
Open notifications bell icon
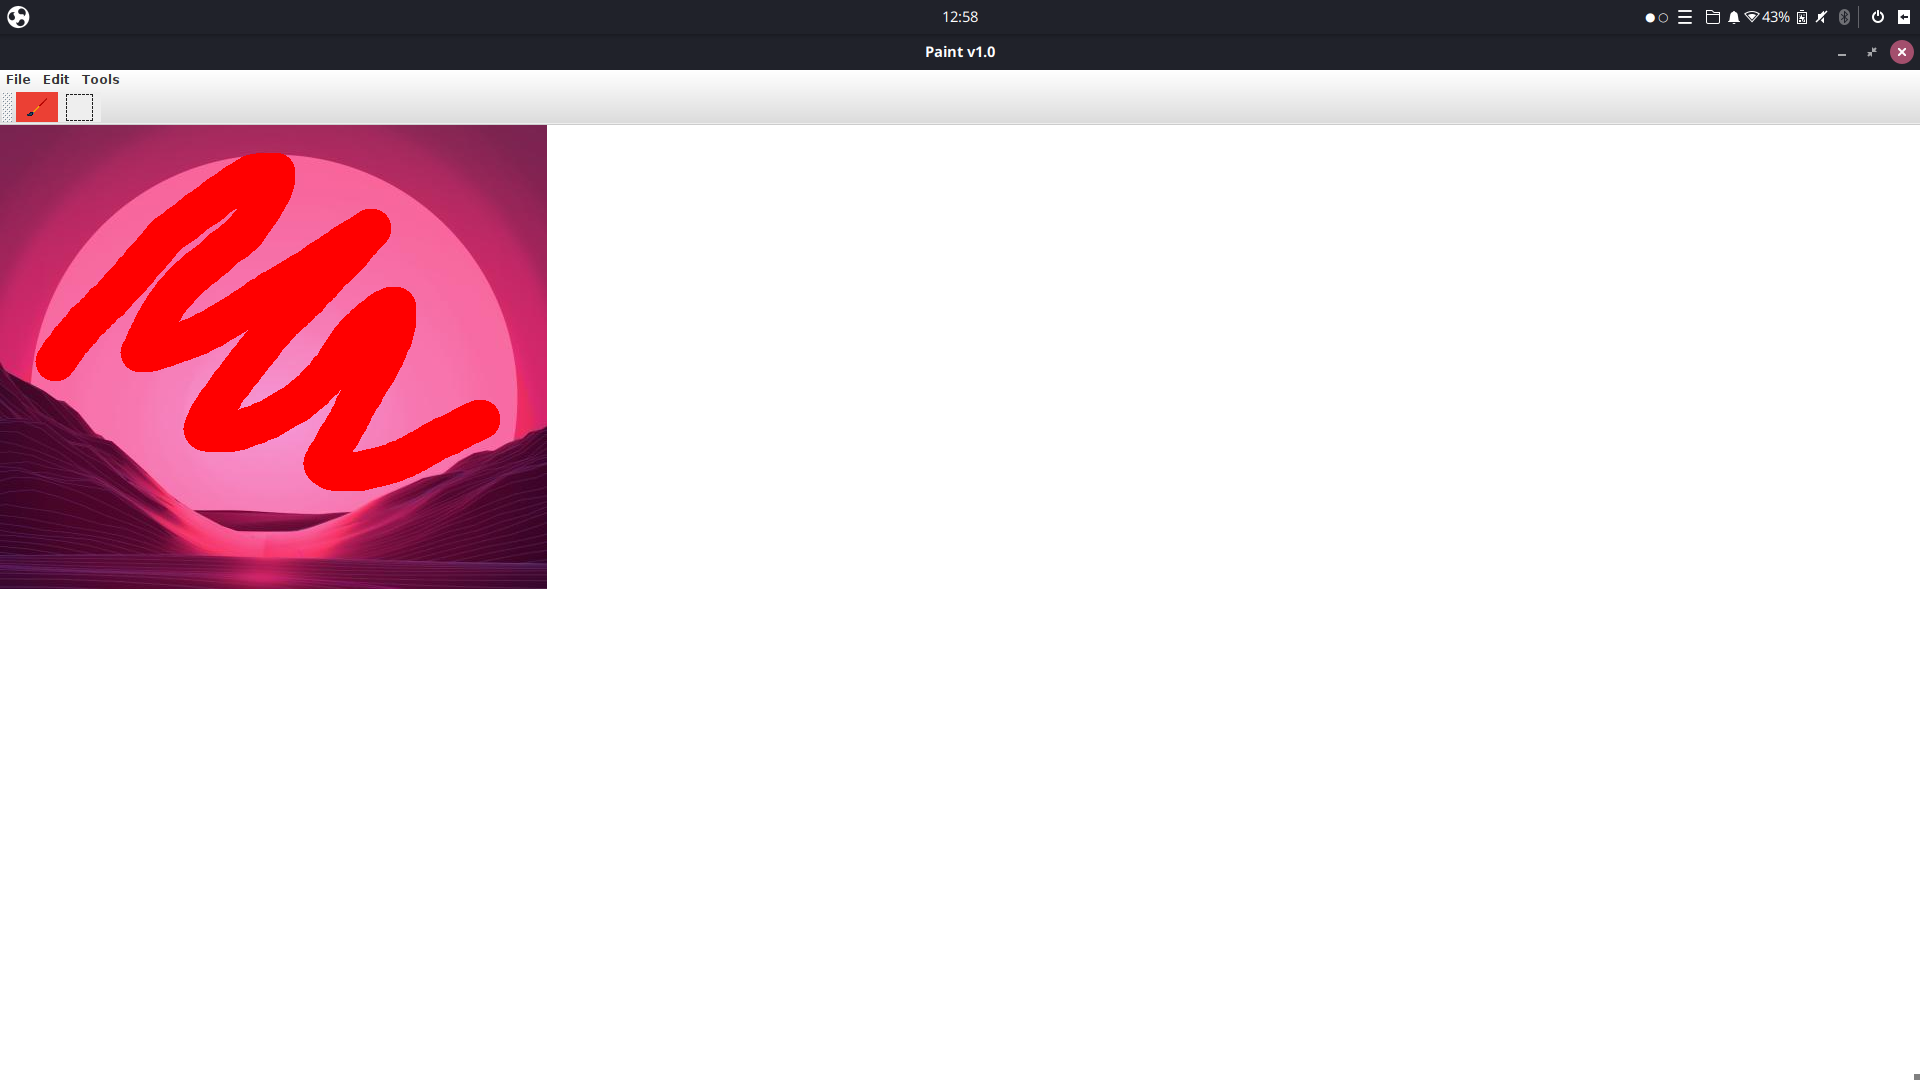tap(1734, 17)
